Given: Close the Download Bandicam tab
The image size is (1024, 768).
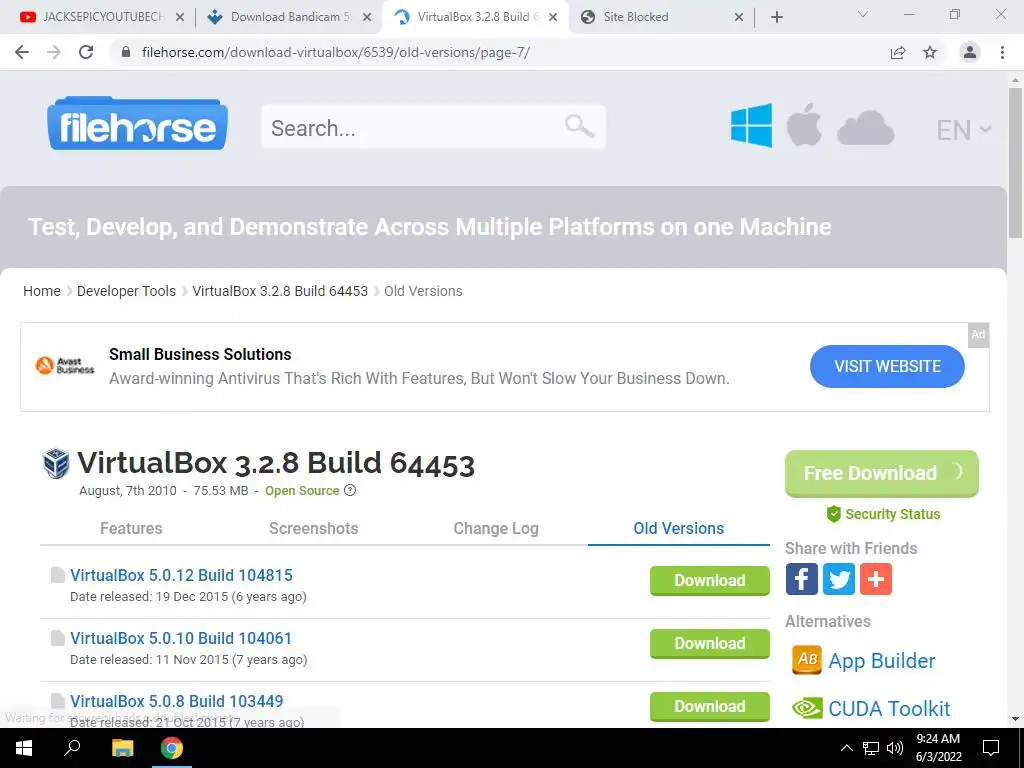Looking at the screenshot, I should point(367,17).
